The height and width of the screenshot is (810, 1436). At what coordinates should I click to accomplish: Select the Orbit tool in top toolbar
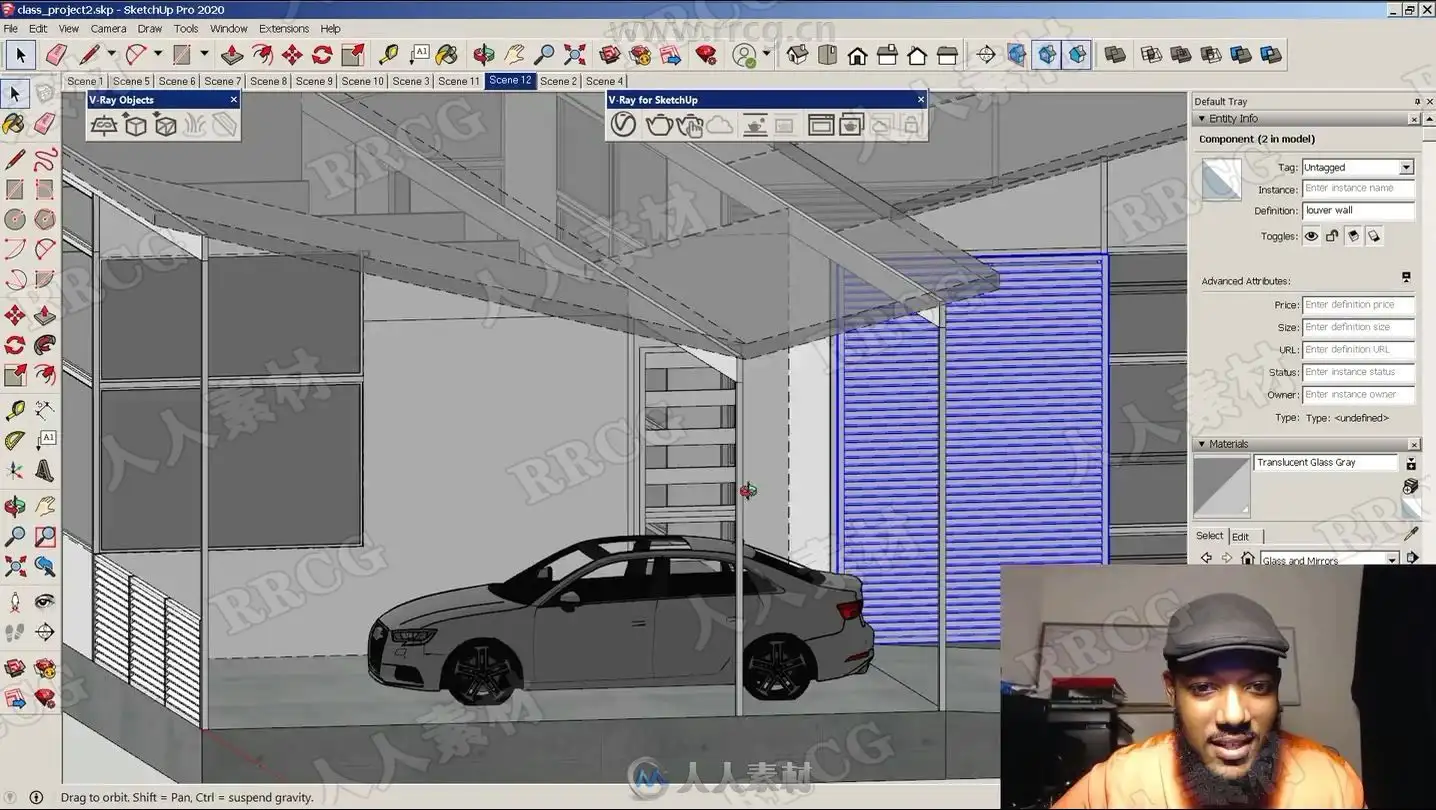point(484,54)
